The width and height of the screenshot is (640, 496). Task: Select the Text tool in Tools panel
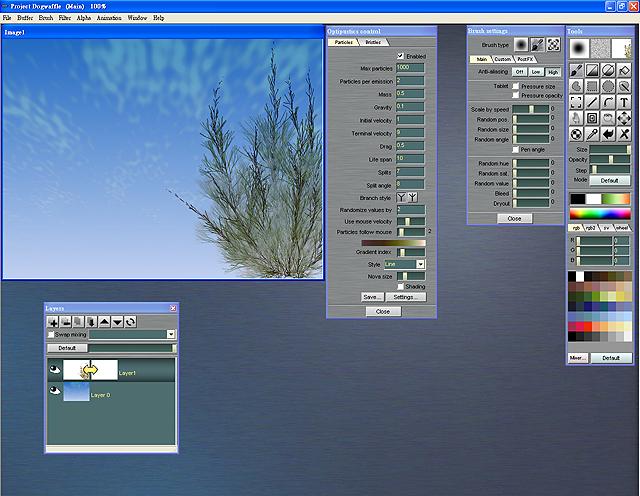coord(623,102)
